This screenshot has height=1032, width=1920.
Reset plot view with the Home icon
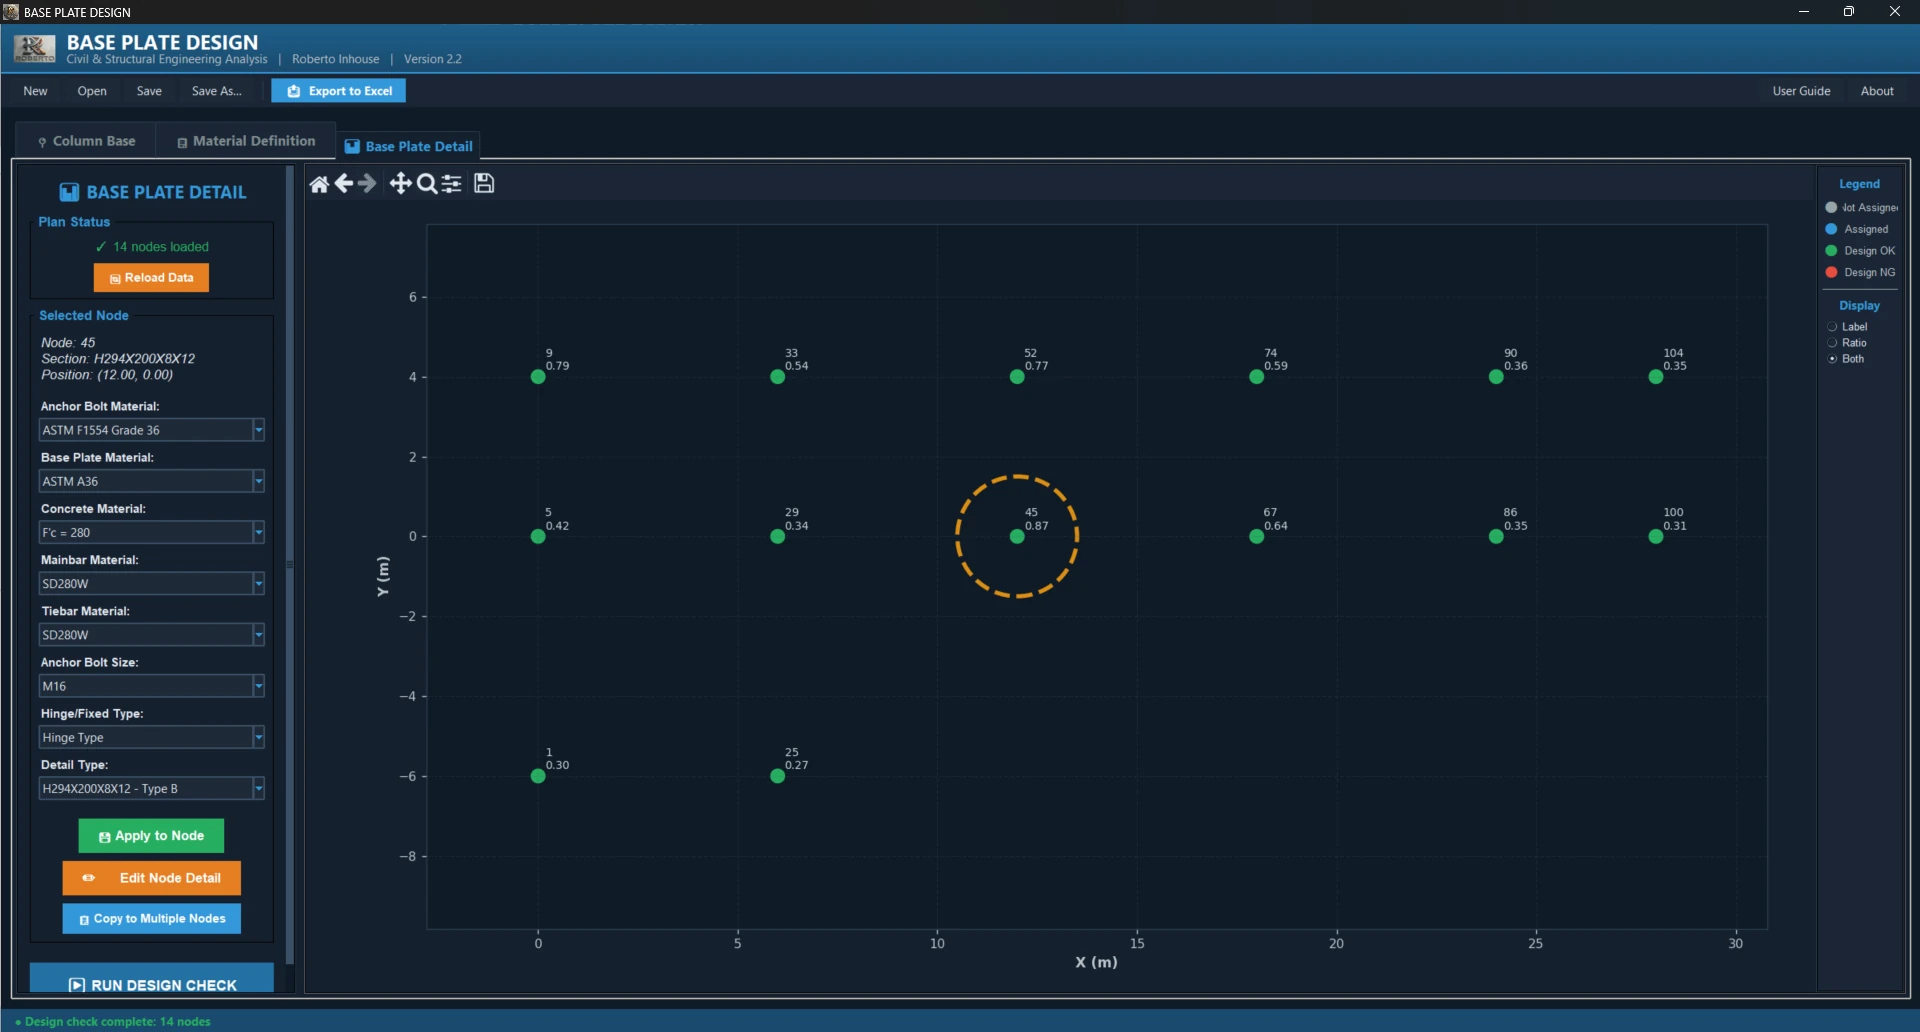[x=319, y=184]
